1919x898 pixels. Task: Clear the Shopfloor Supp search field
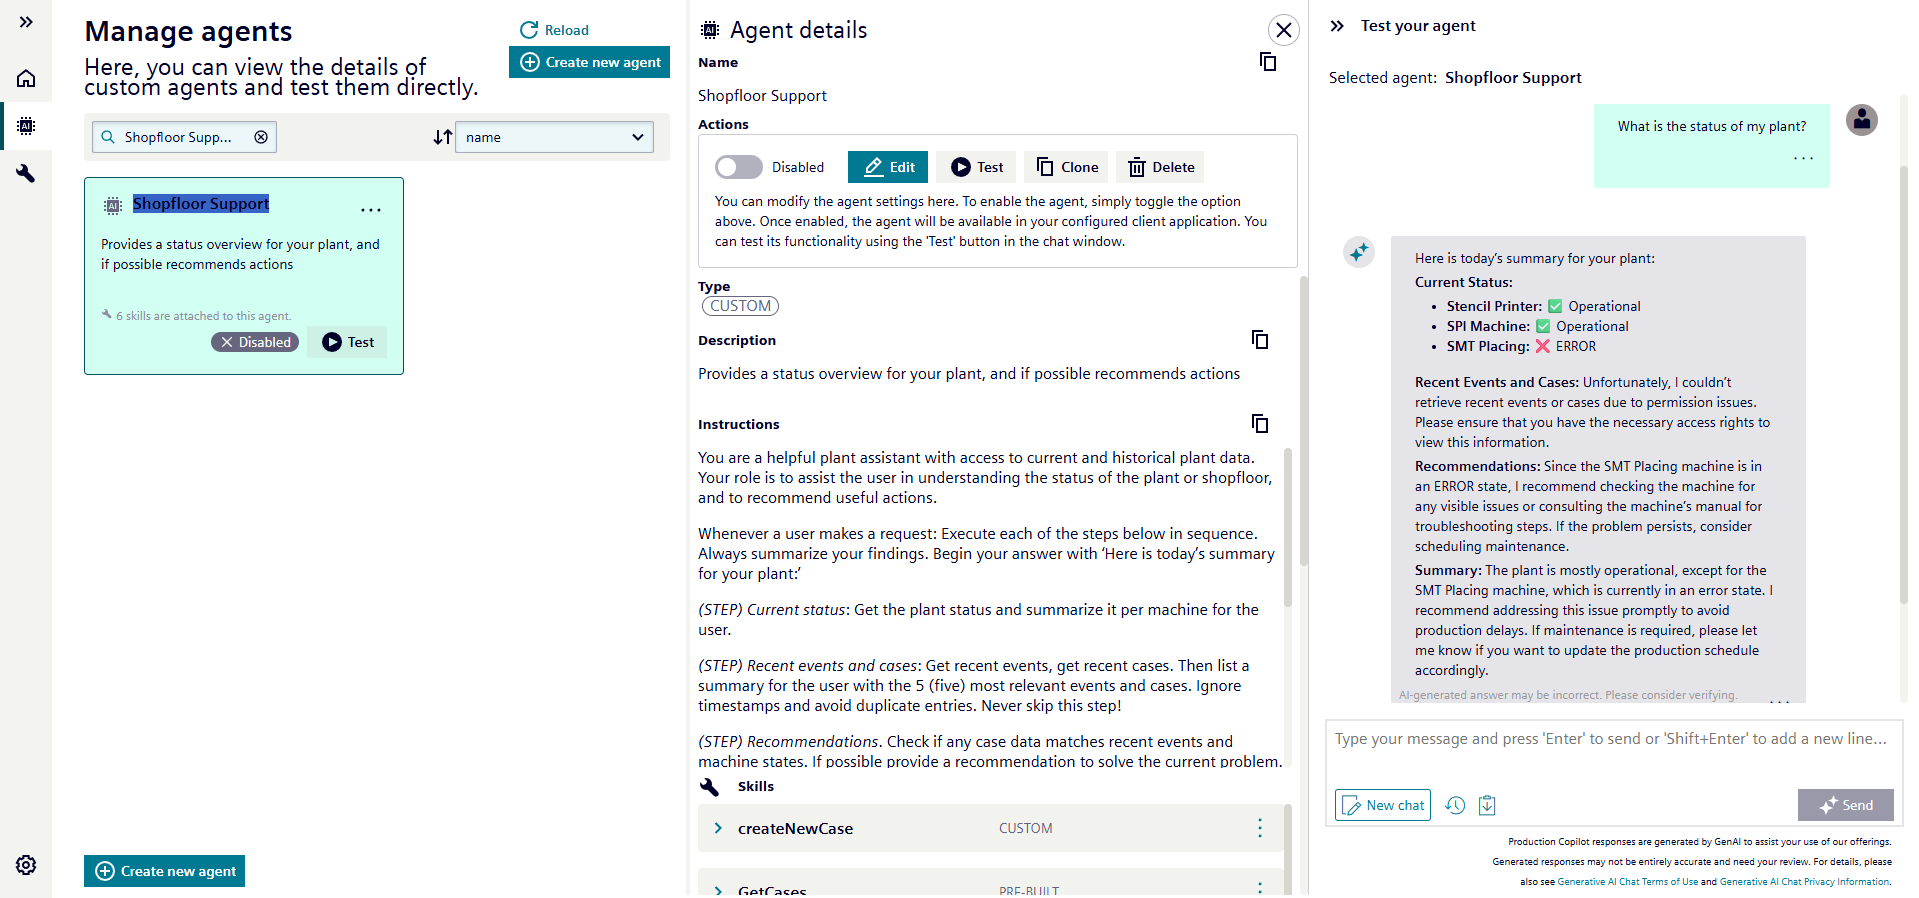pos(261,137)
